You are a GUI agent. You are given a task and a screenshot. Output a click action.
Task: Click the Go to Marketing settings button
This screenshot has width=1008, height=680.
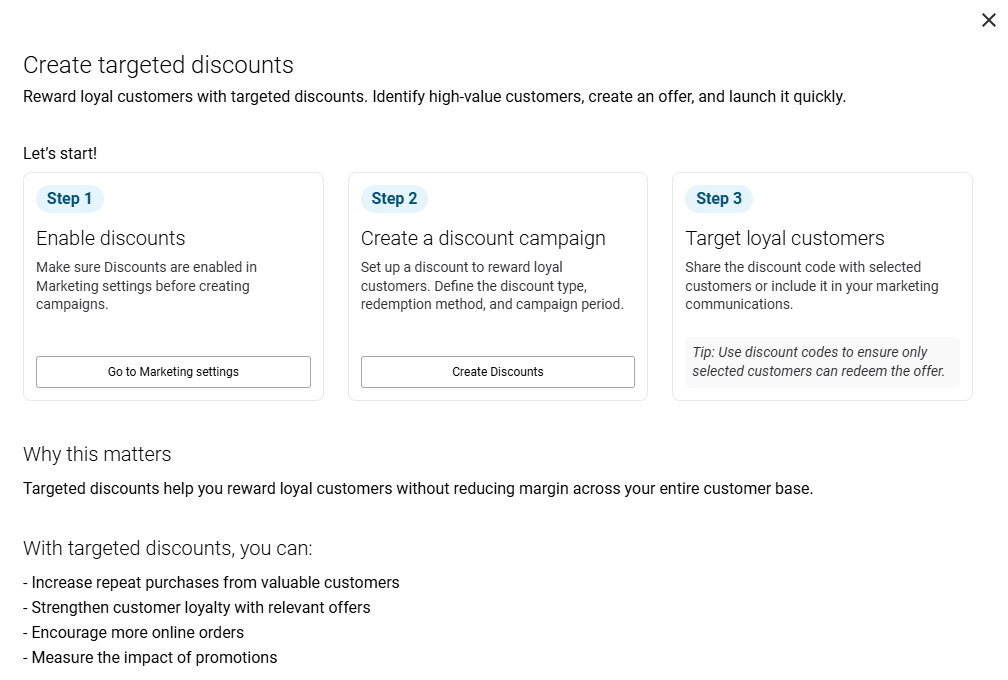[x=173, y=372]
